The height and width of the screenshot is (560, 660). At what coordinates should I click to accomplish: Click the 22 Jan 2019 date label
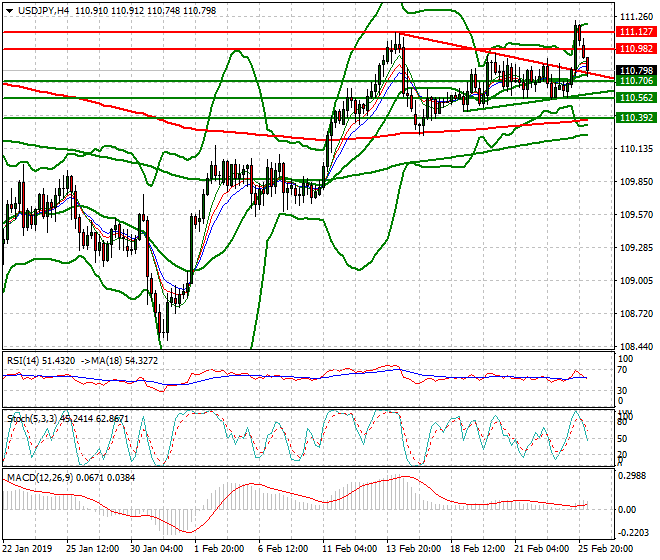(x=28, y=549)
